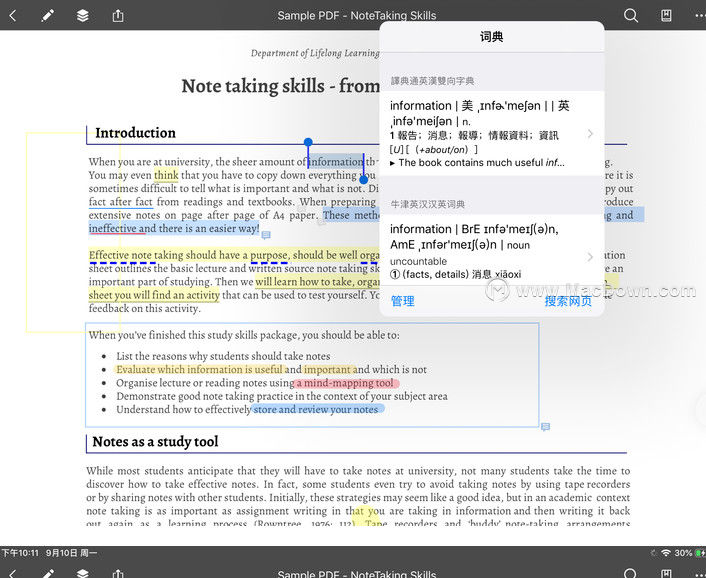Click the 'Notes as a study tool' heading
Image resolution: width=706 pixels, height=578 pixels.
pos(155,442)
